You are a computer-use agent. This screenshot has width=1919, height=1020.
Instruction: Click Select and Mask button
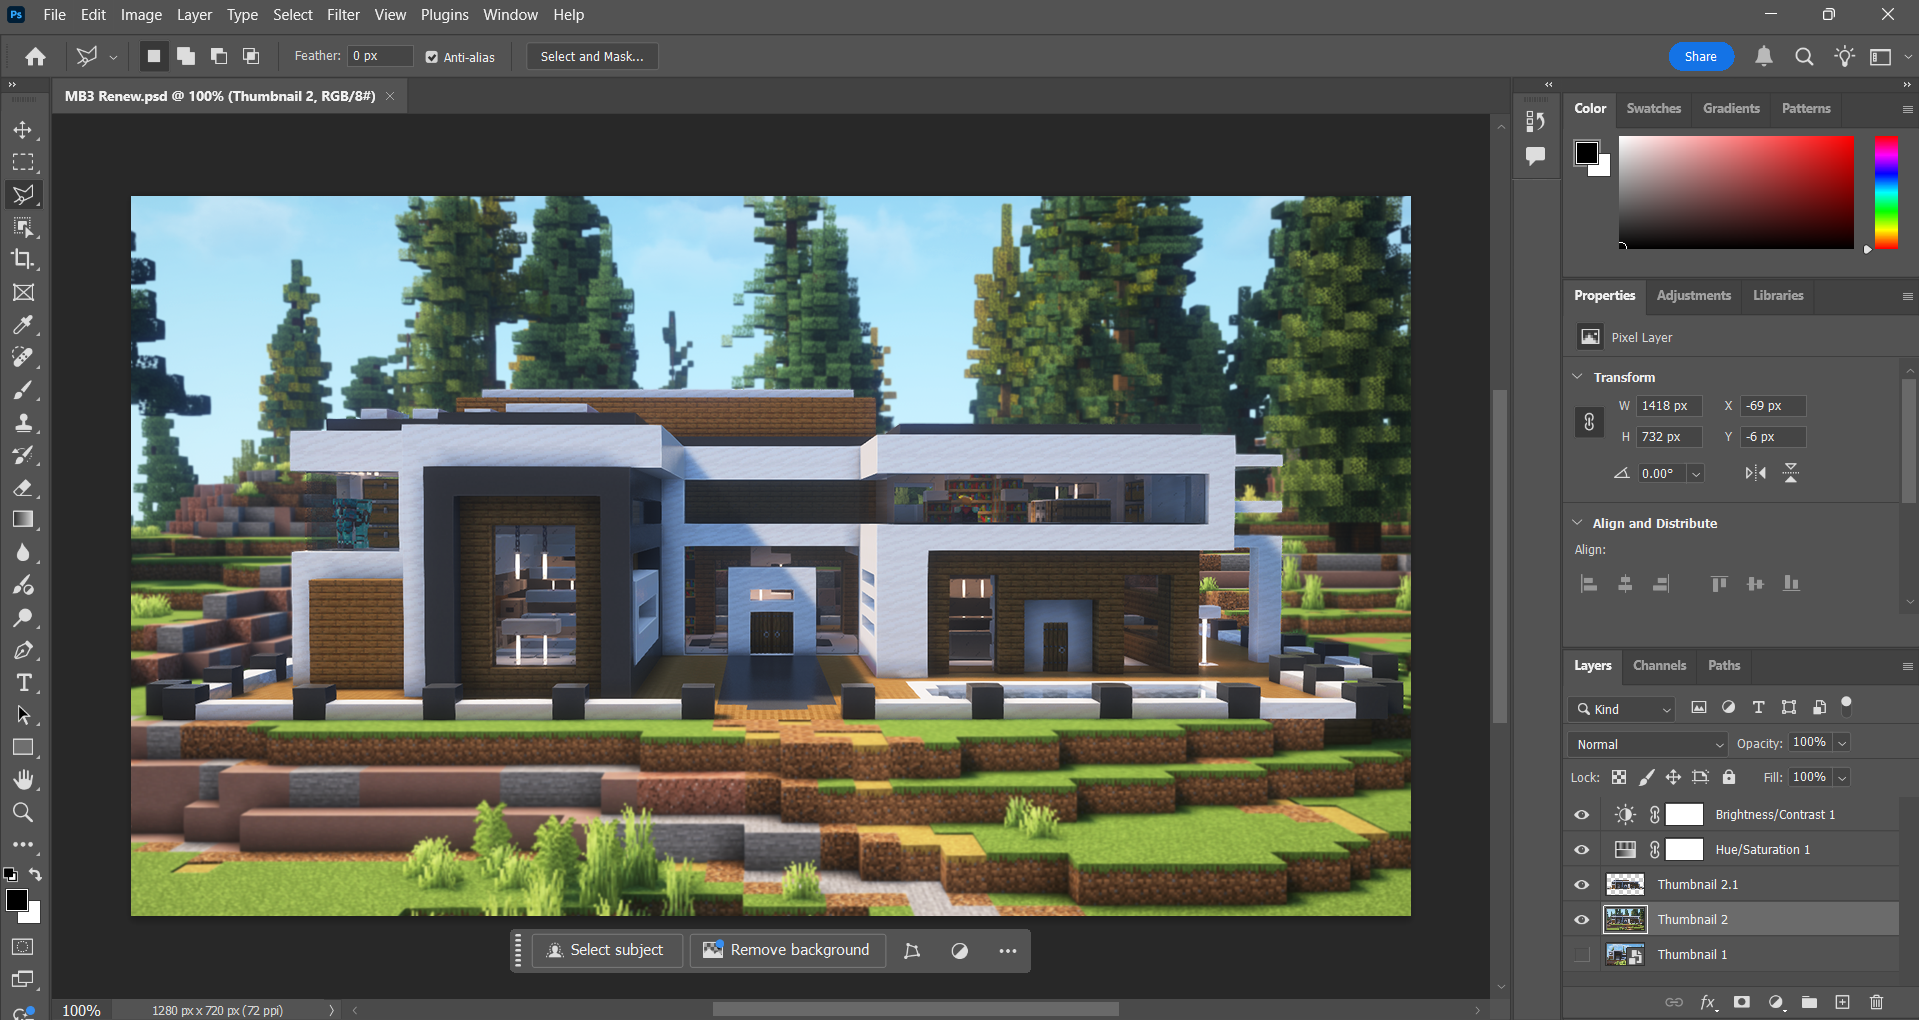pyautogui.click(x=592, y=56)
